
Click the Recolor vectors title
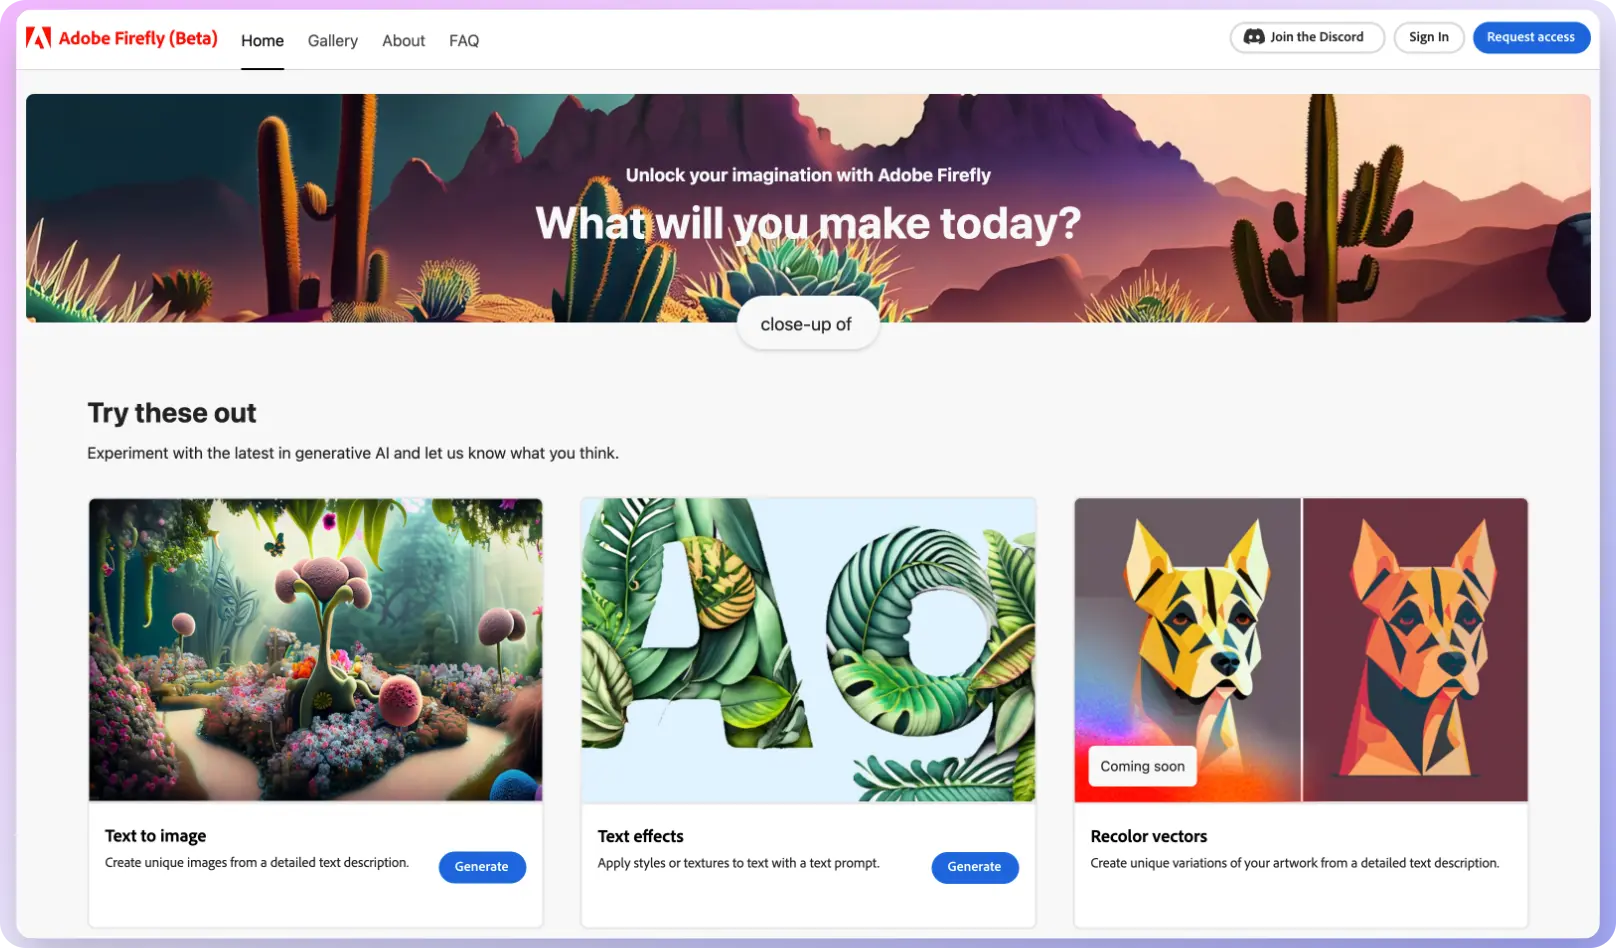tap(1149, 836)
